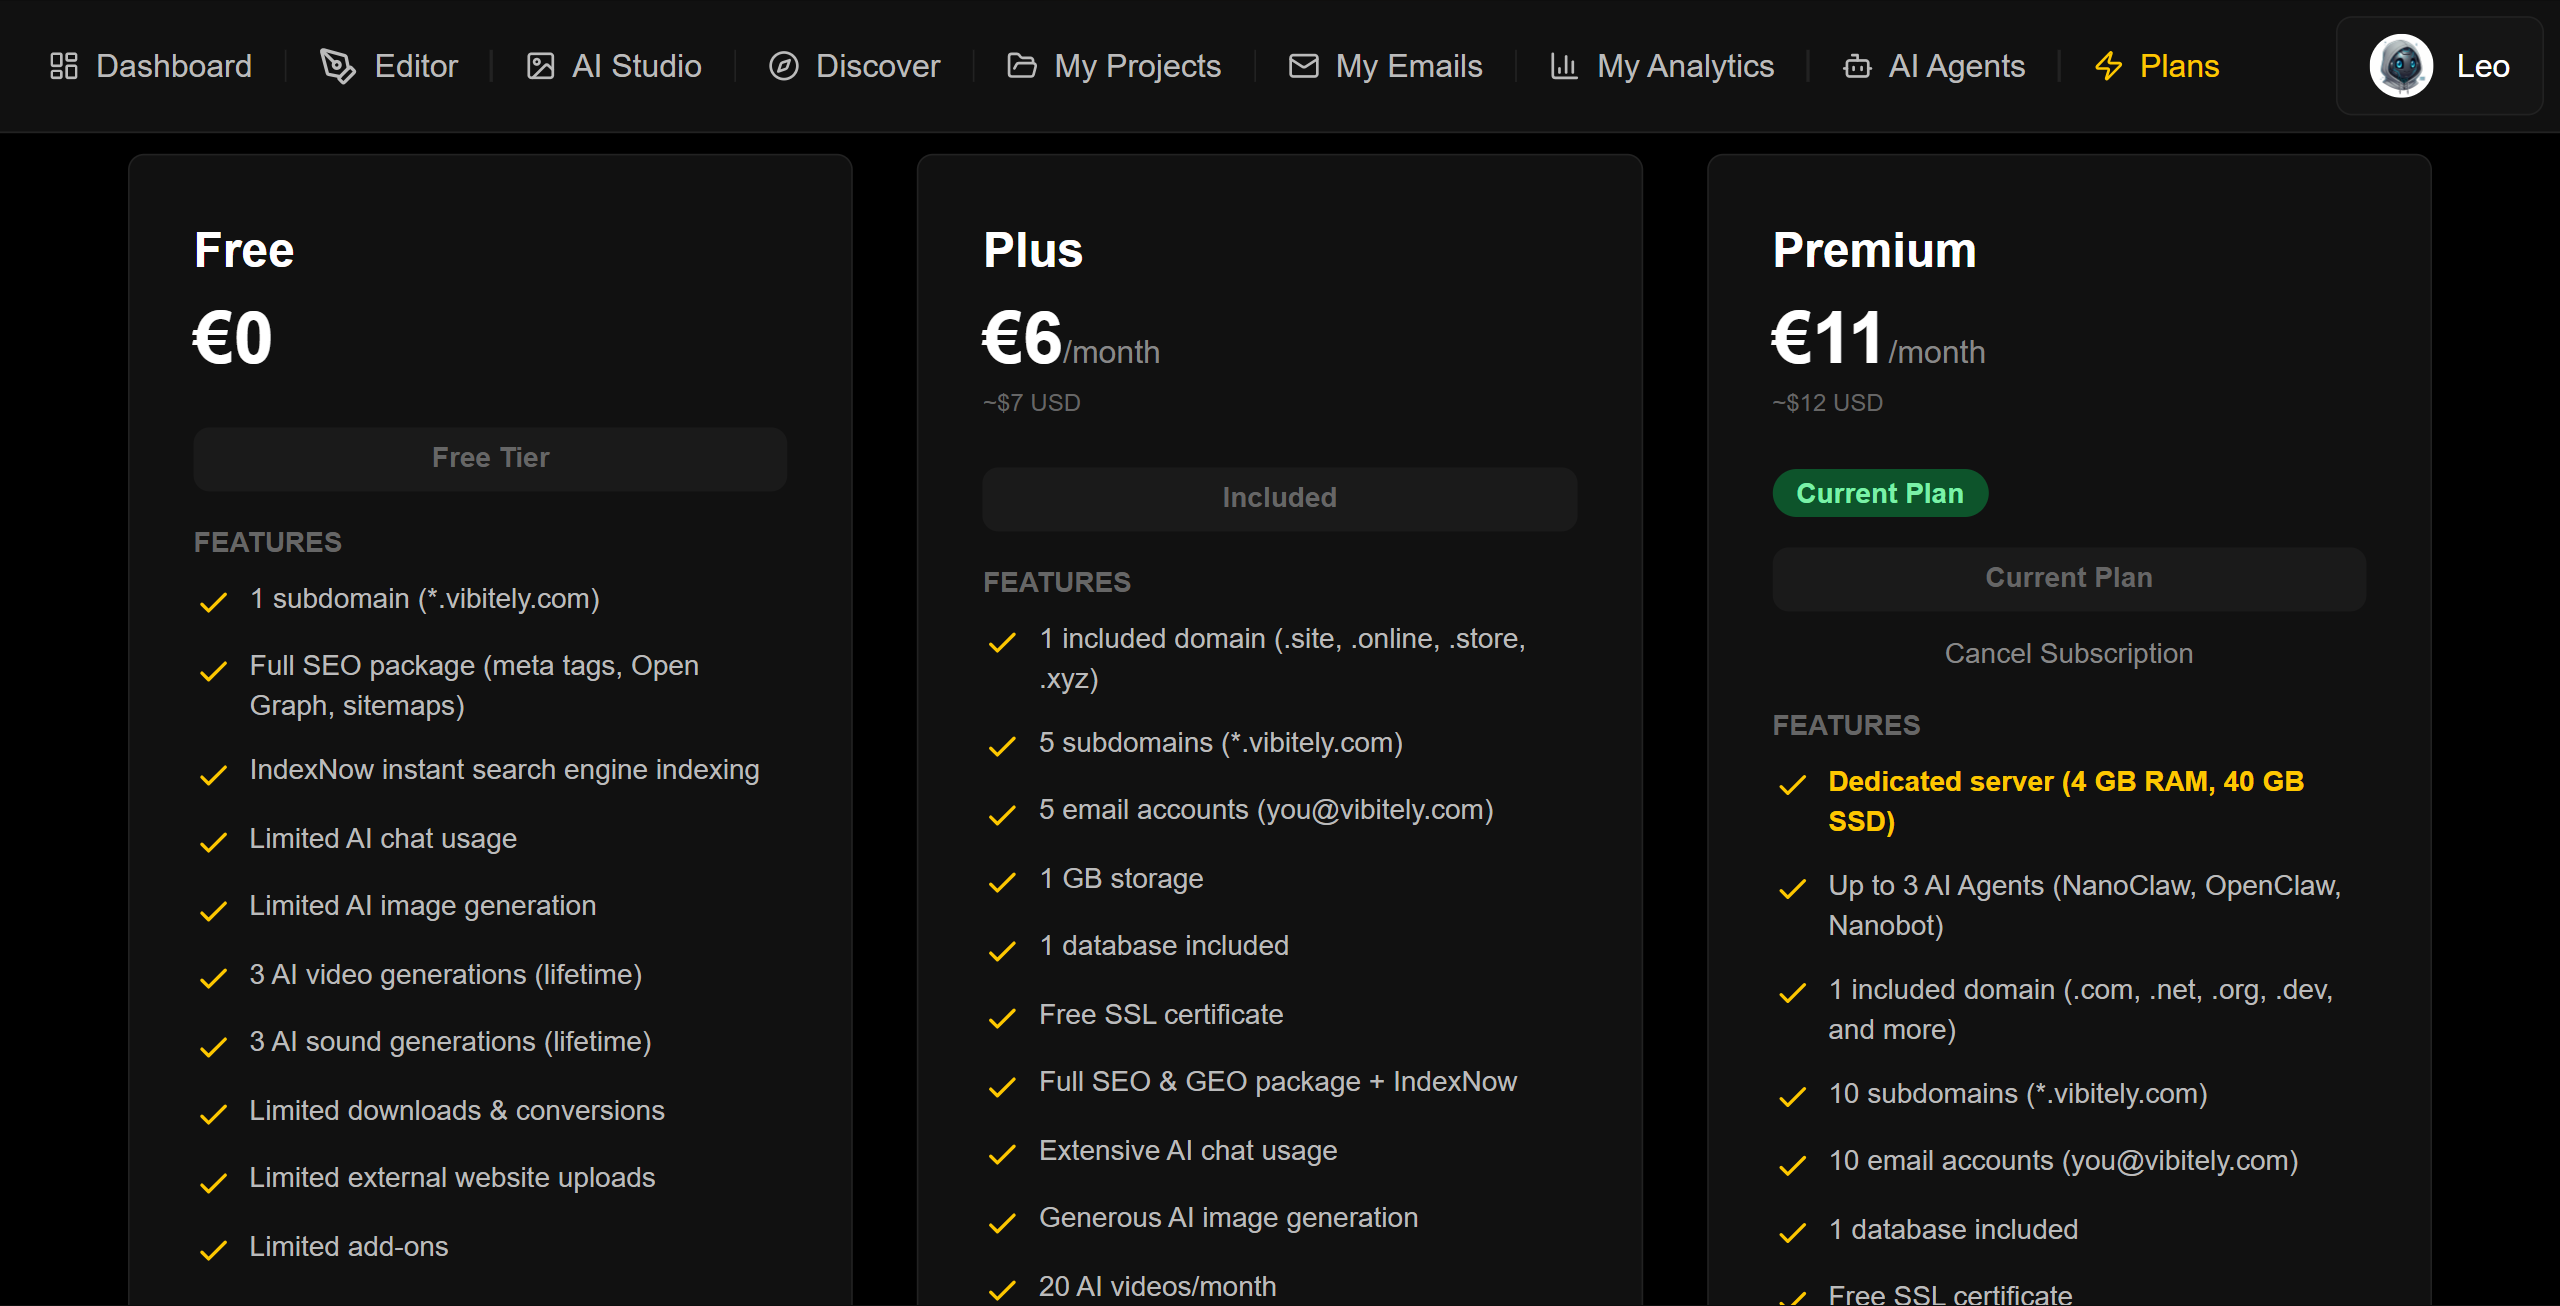Click the Included button on Plus plan
Image resolution: width=2560 pixels, height=1306 pixels.
point(1279,497)
